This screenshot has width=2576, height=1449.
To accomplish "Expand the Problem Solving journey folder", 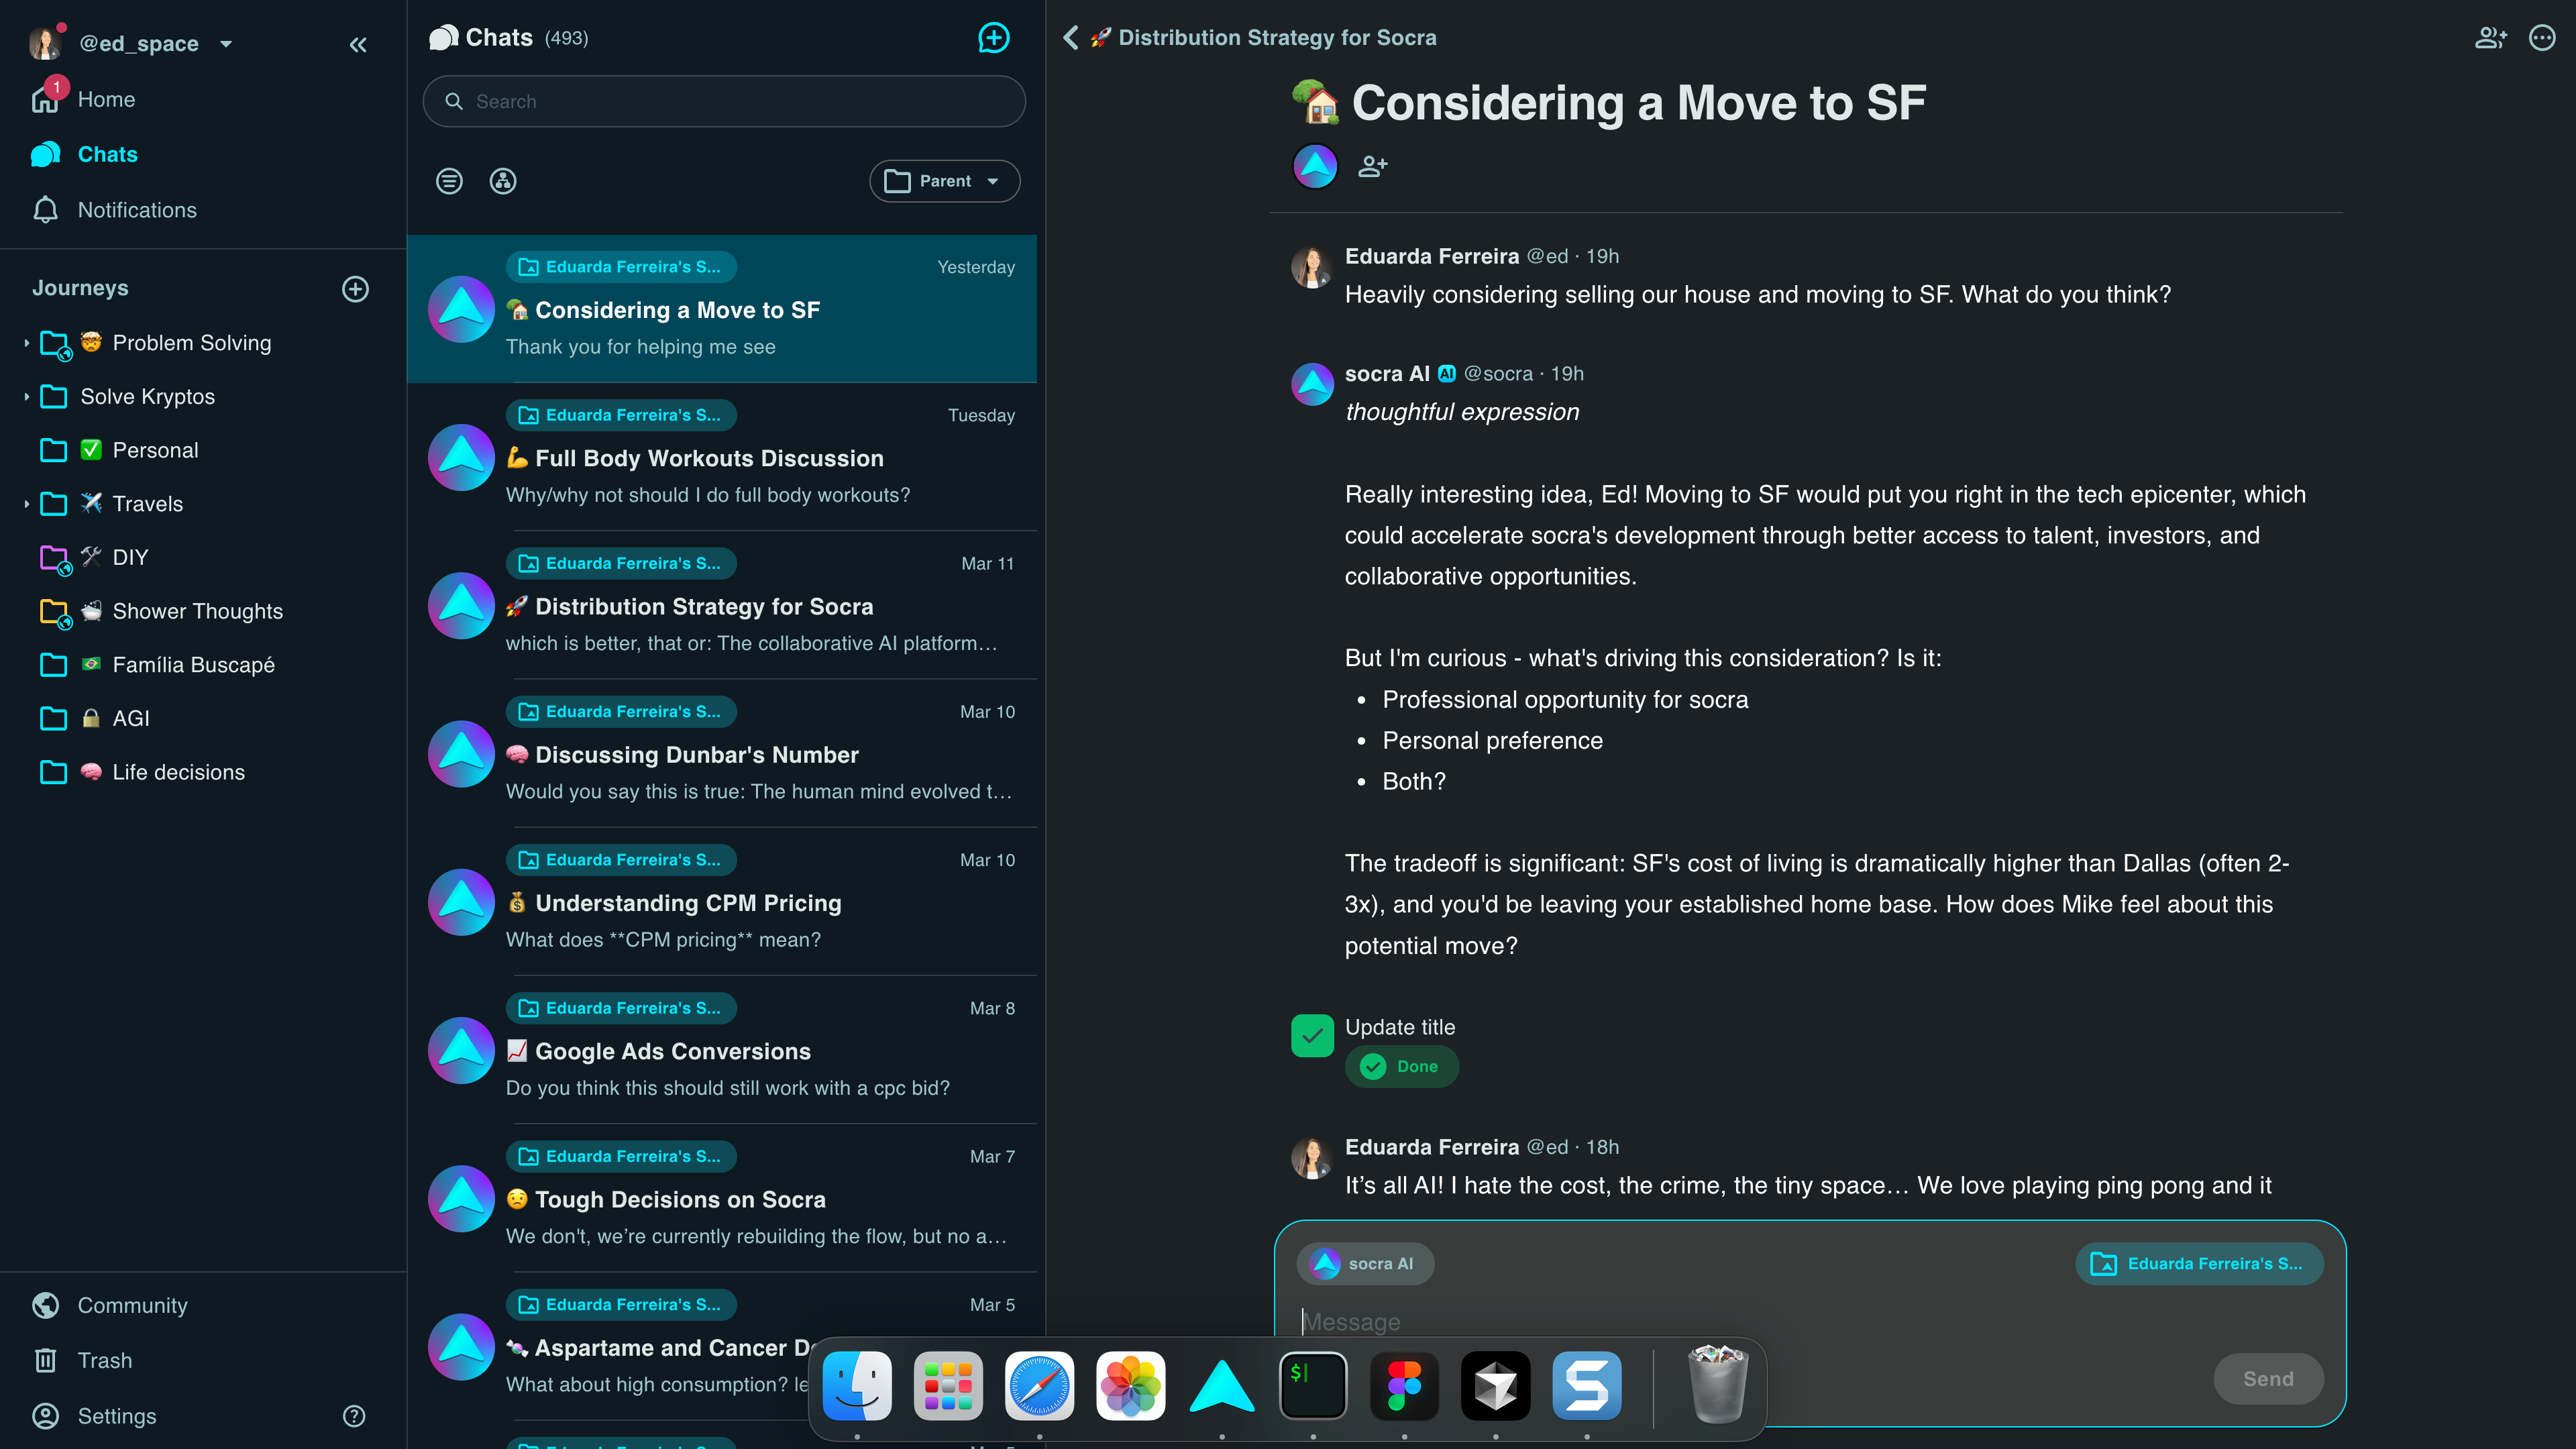I will [x=26, y=343].
